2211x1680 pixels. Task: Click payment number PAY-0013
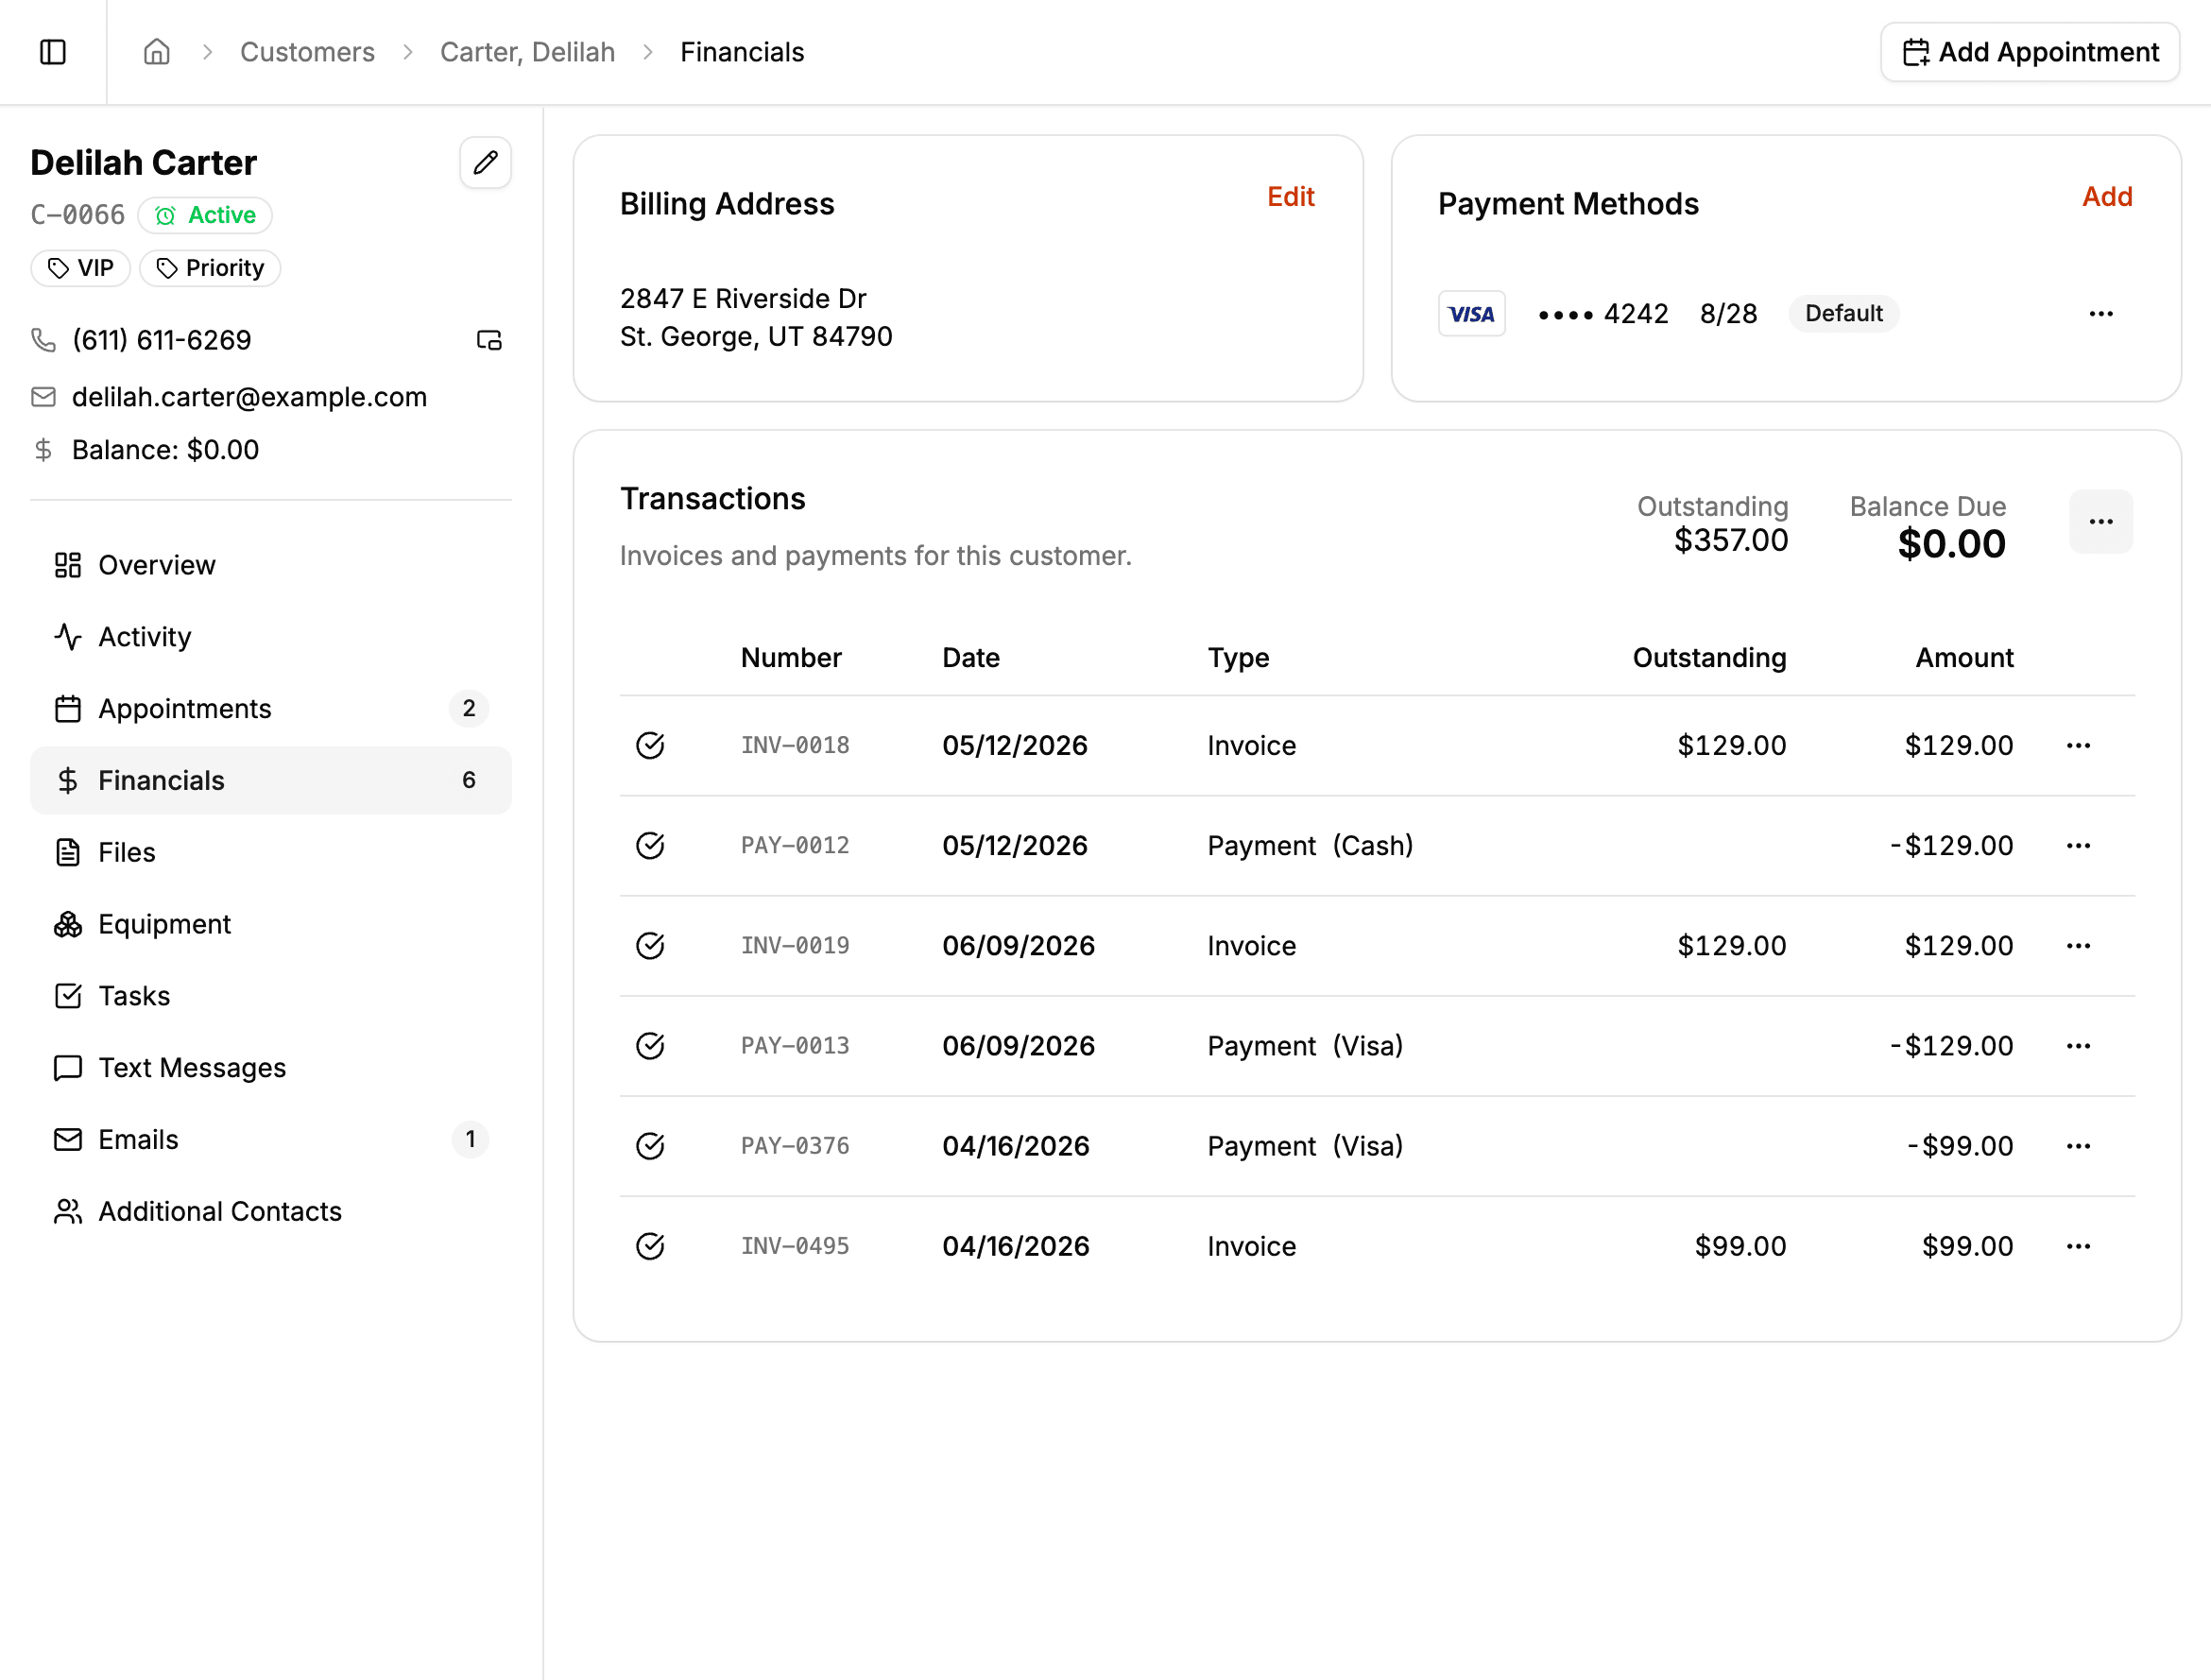795,1046
